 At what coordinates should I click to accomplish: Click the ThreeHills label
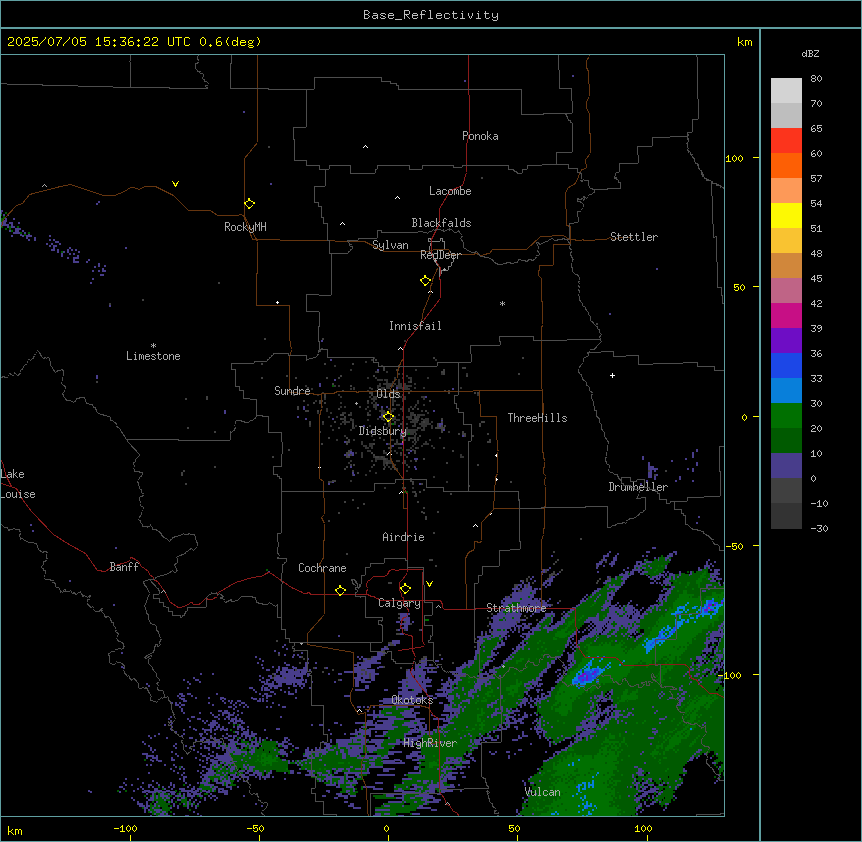(x=537, y=418)
